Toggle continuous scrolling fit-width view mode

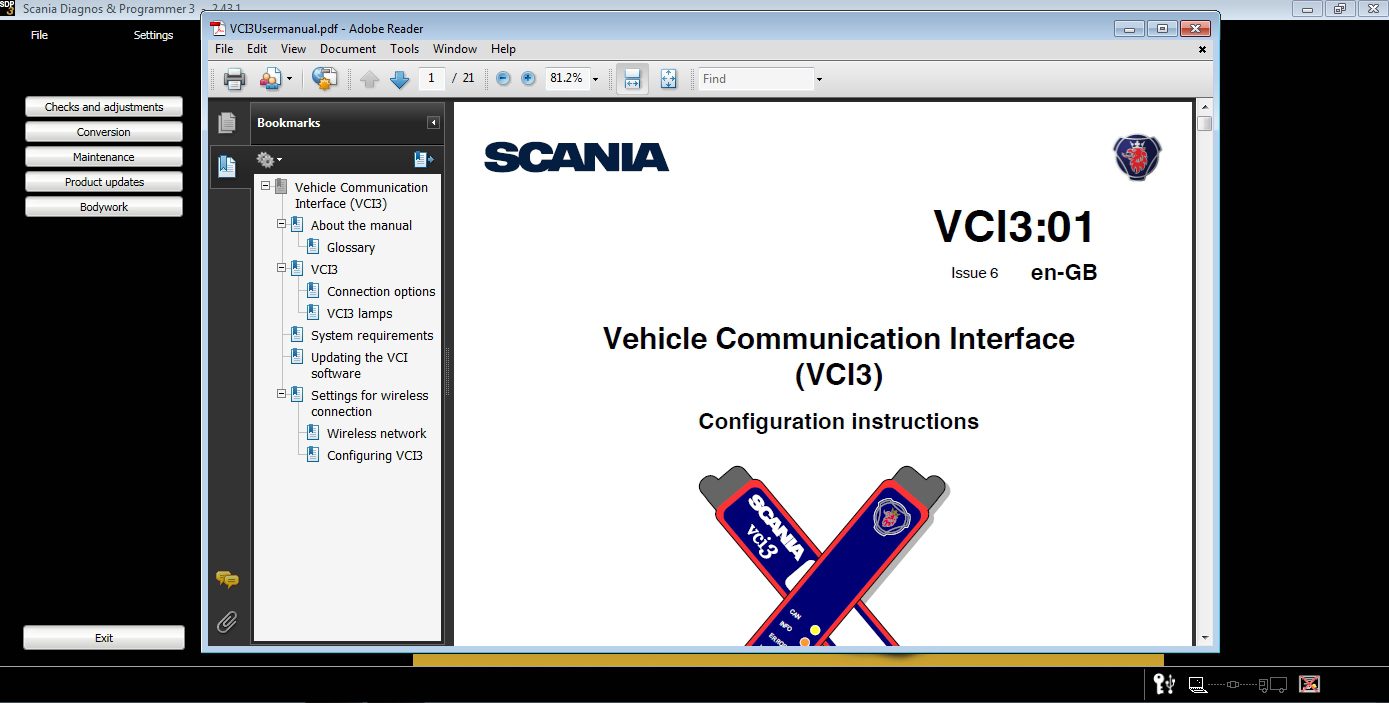tap(632, 78)
